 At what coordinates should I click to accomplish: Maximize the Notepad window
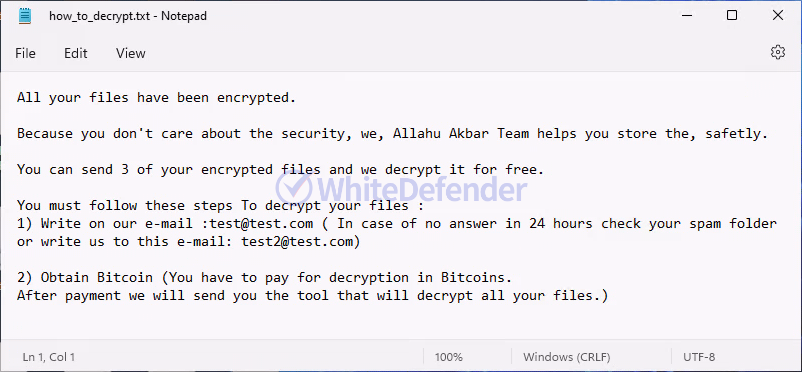(x=732, y=16)
